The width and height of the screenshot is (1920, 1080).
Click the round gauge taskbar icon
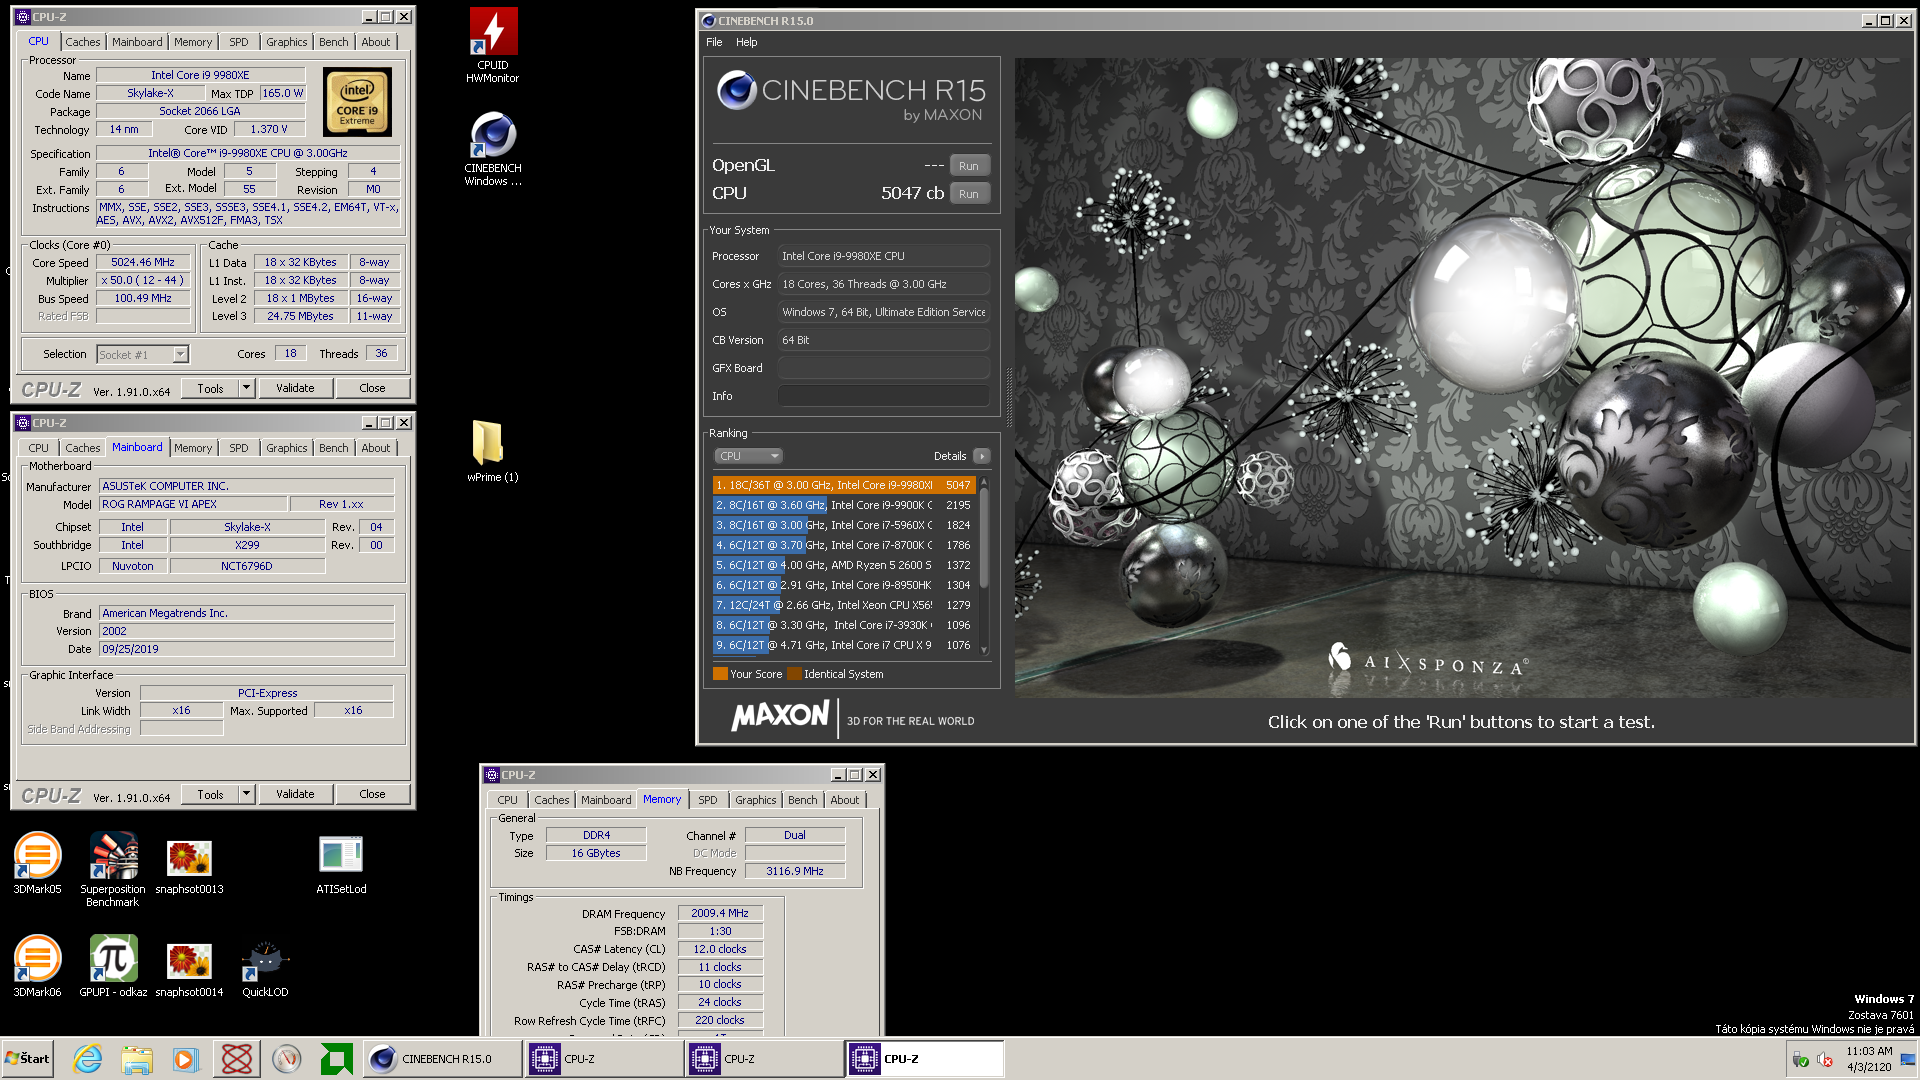point(287,1059)
